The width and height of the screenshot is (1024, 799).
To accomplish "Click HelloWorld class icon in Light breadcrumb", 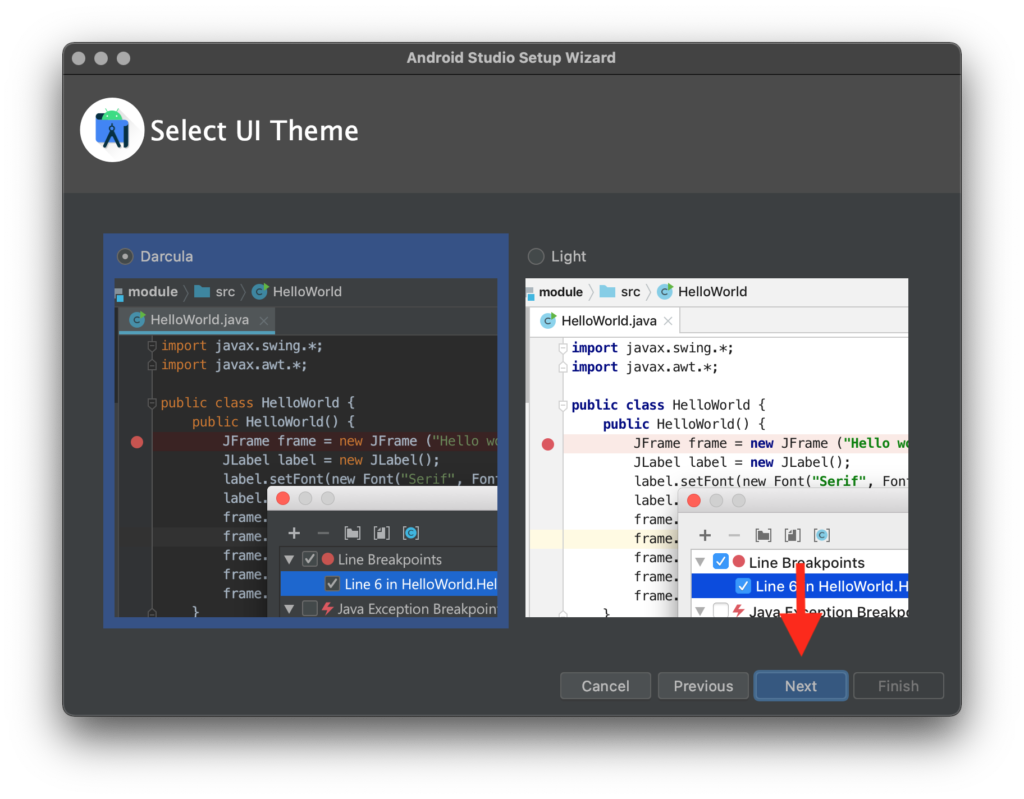I will tap(665, 291).
